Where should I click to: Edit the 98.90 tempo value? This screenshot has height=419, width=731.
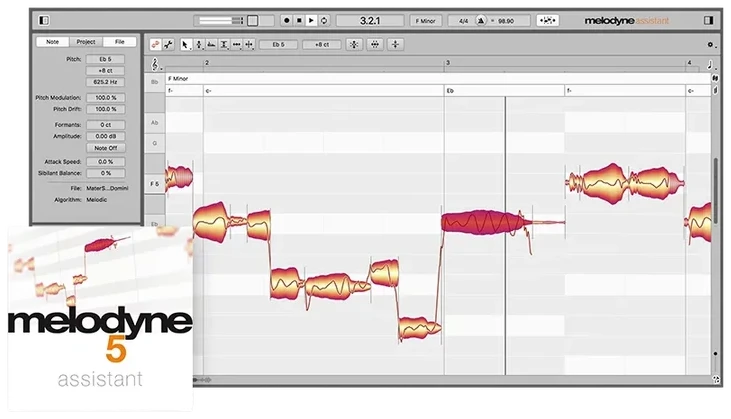506,21
